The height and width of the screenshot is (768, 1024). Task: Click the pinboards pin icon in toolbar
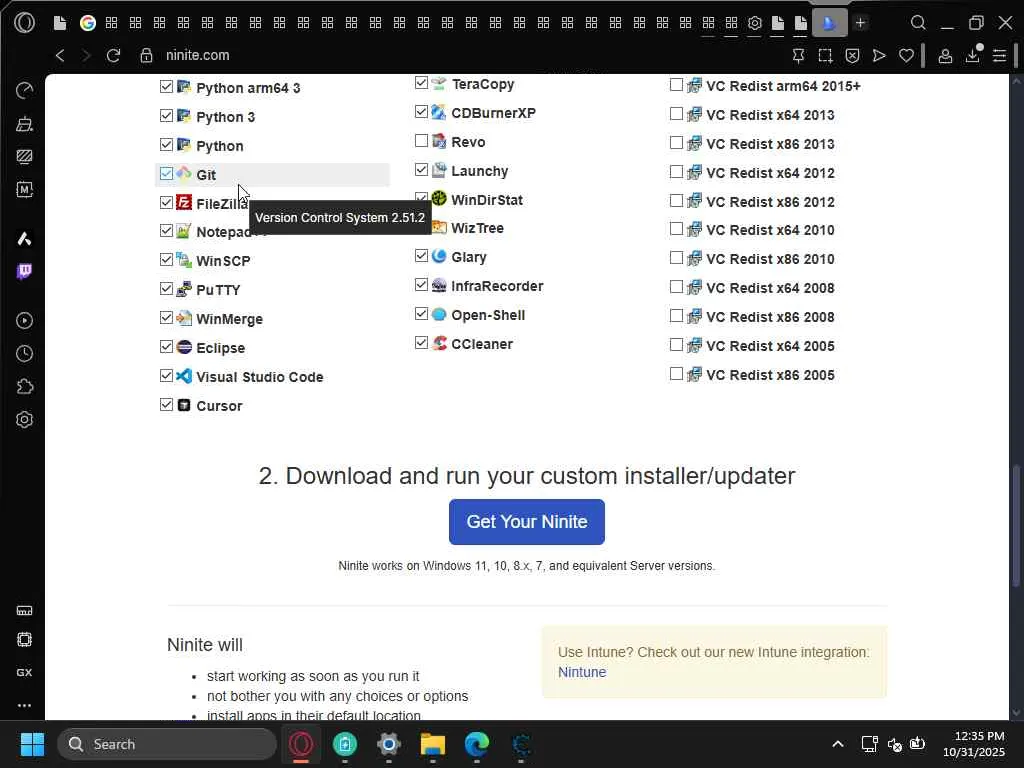point(798,56)
